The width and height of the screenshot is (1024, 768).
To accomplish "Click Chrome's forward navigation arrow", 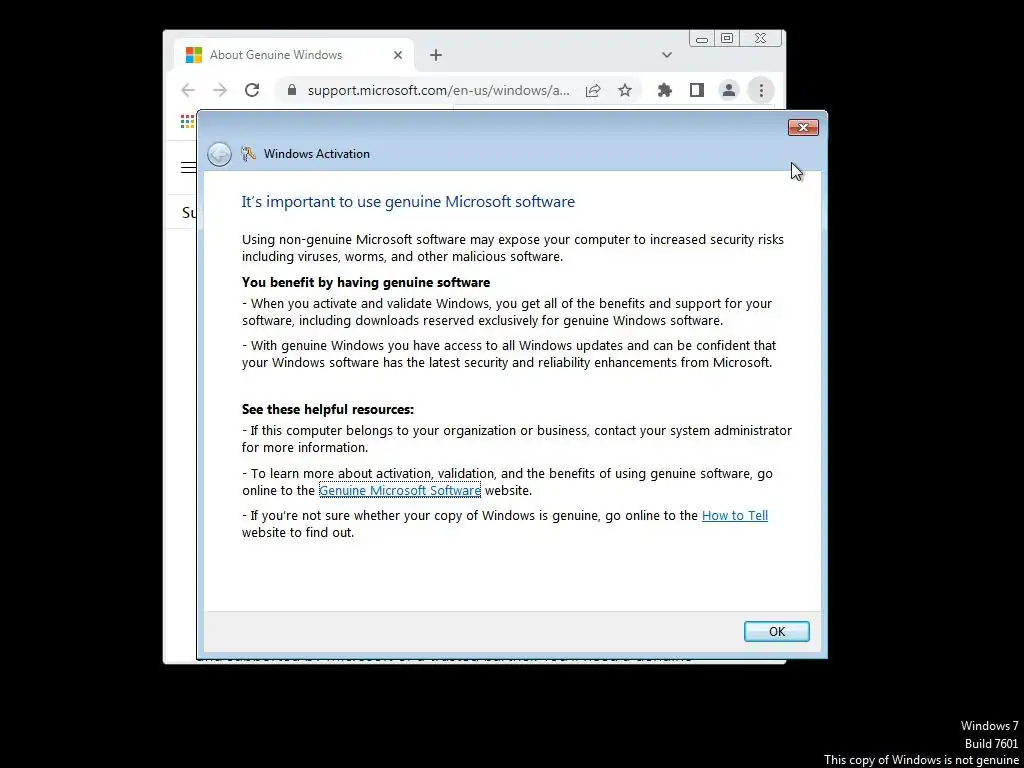I will click(220, 90).
